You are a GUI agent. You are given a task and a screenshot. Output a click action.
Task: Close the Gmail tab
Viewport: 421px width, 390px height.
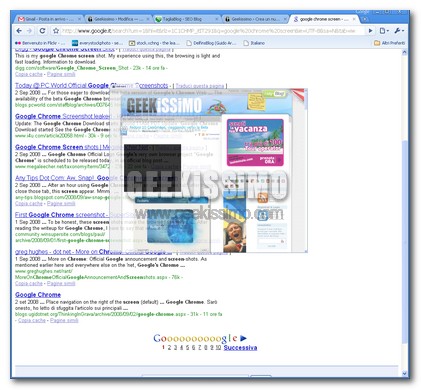(79, 19)
